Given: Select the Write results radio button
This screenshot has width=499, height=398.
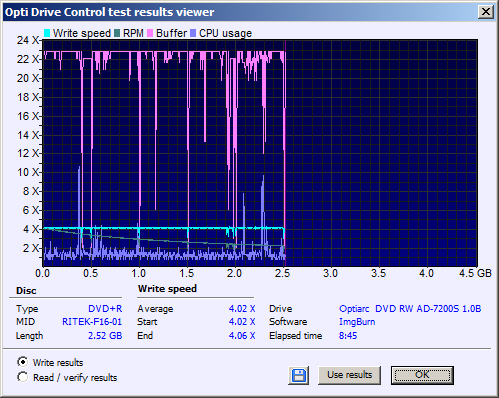Looking at the screenshot, I should [23, 362].
